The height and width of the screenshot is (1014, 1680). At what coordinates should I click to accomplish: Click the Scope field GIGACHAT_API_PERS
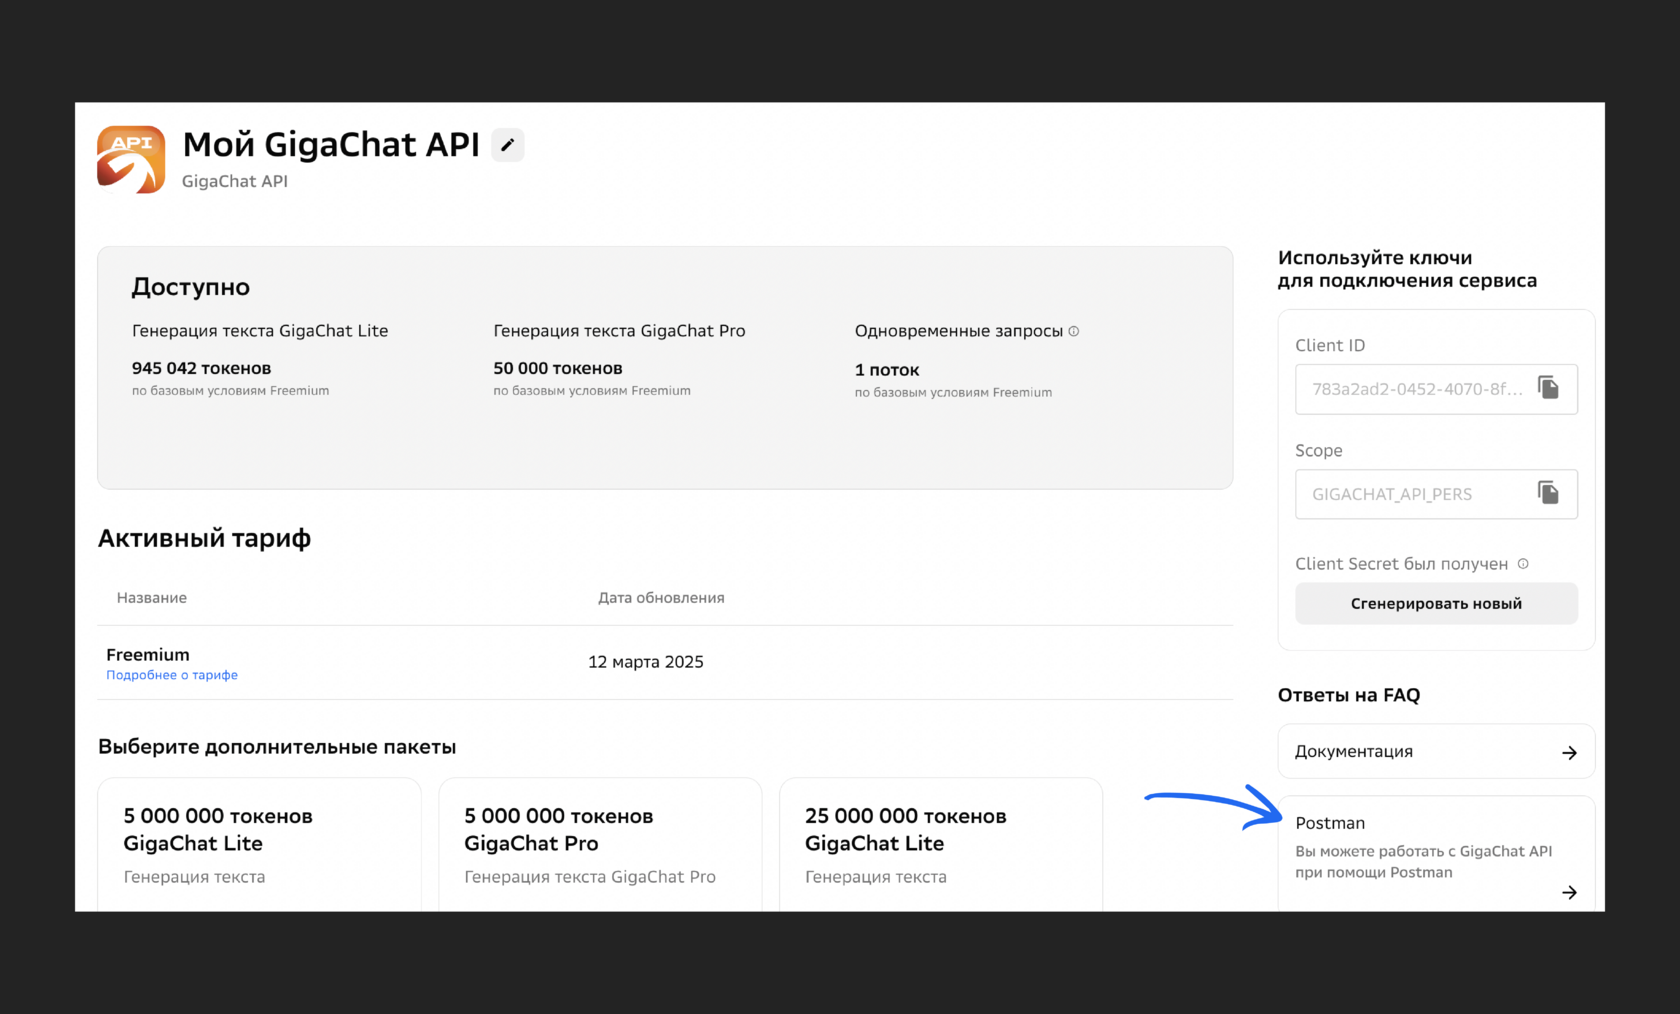click(1436, 494)
